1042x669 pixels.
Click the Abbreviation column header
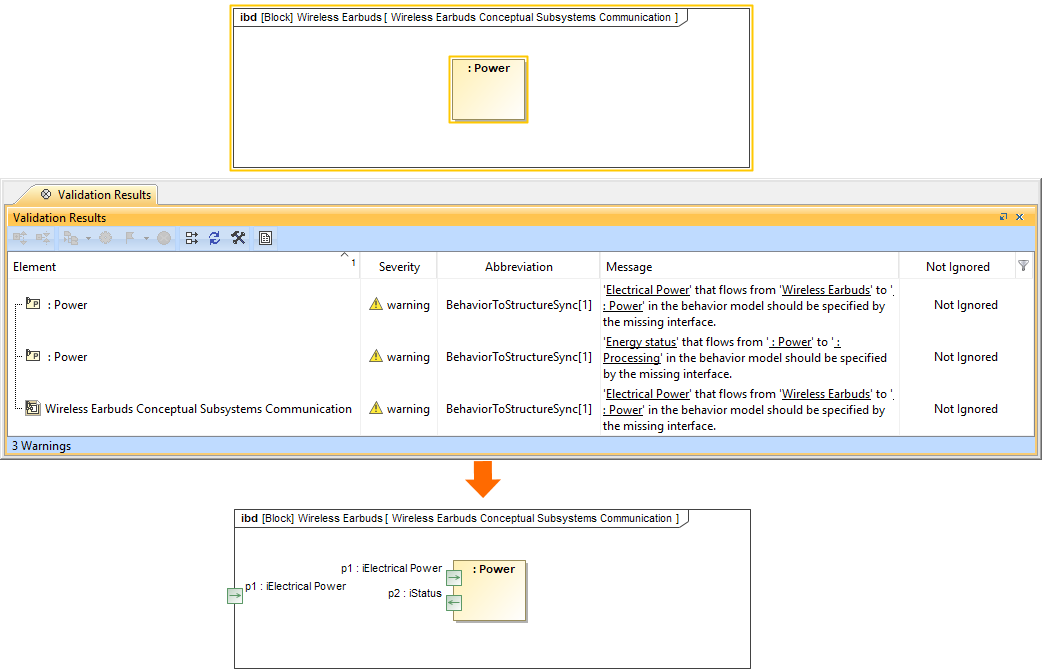518,267
